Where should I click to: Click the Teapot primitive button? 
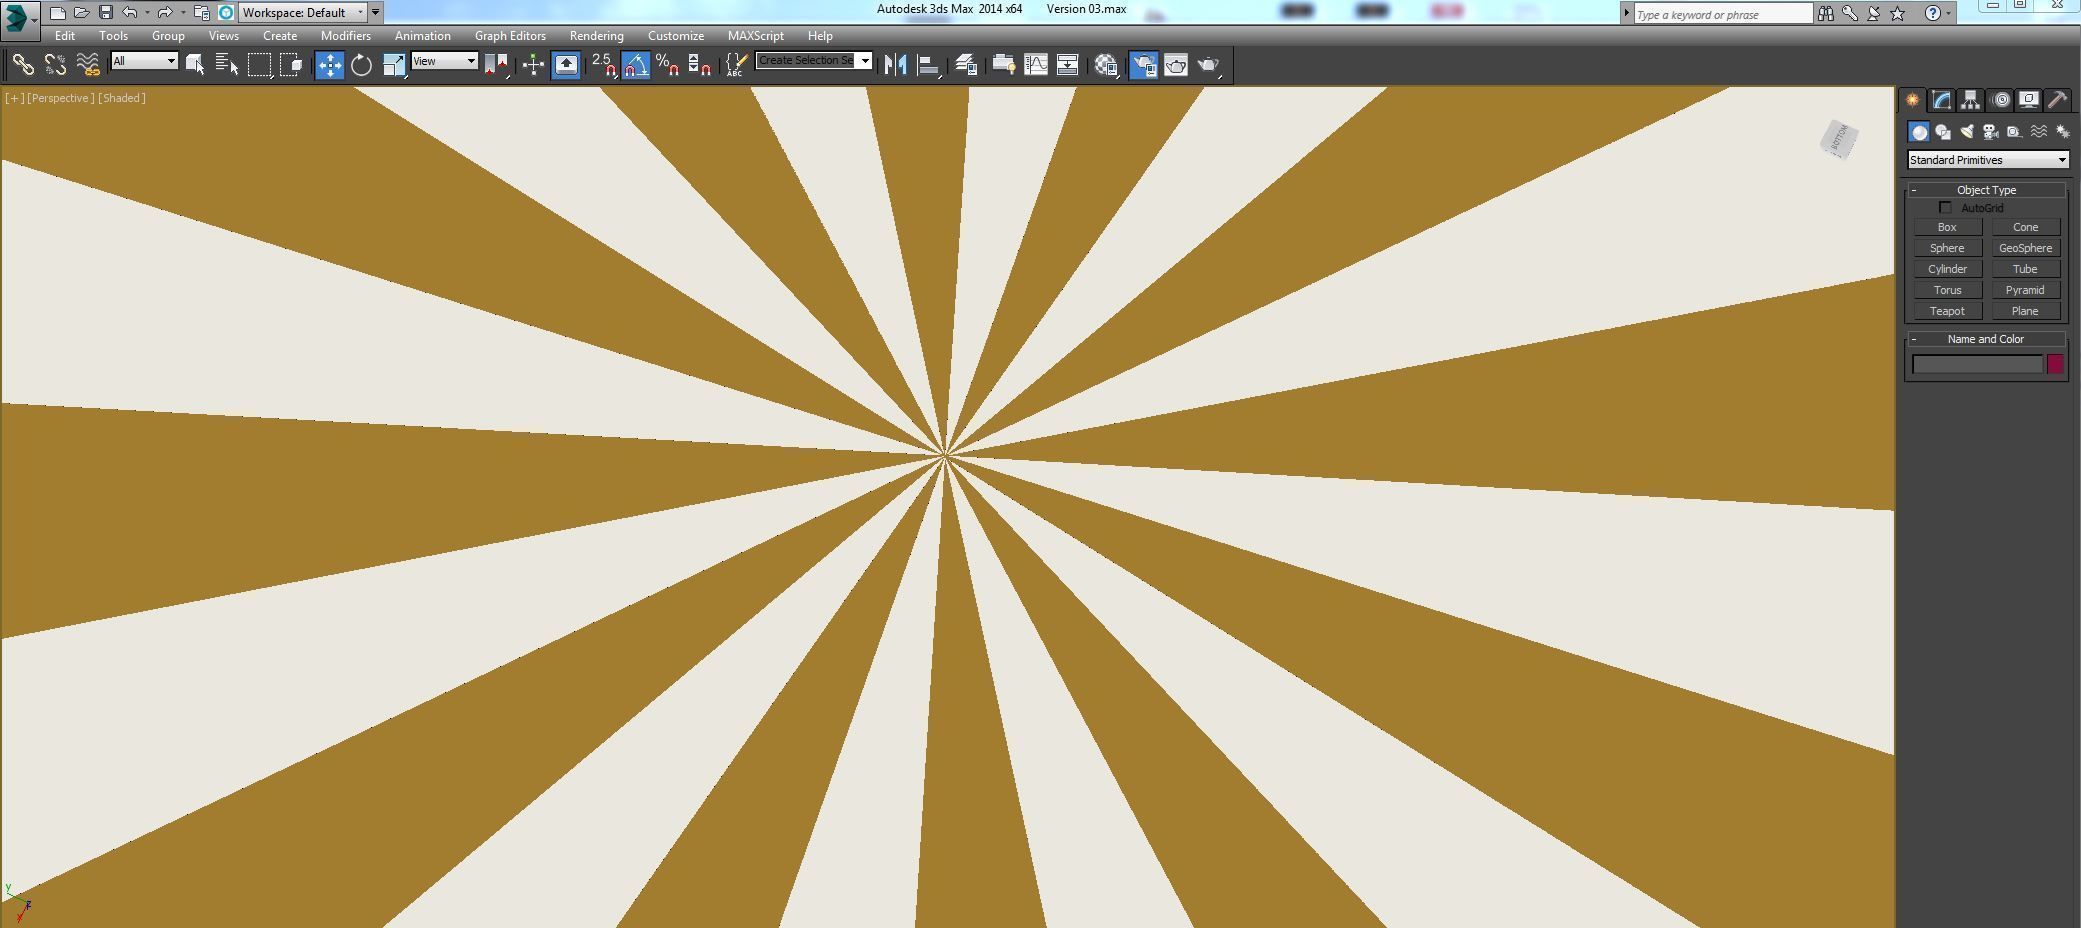pos(1947,311)
